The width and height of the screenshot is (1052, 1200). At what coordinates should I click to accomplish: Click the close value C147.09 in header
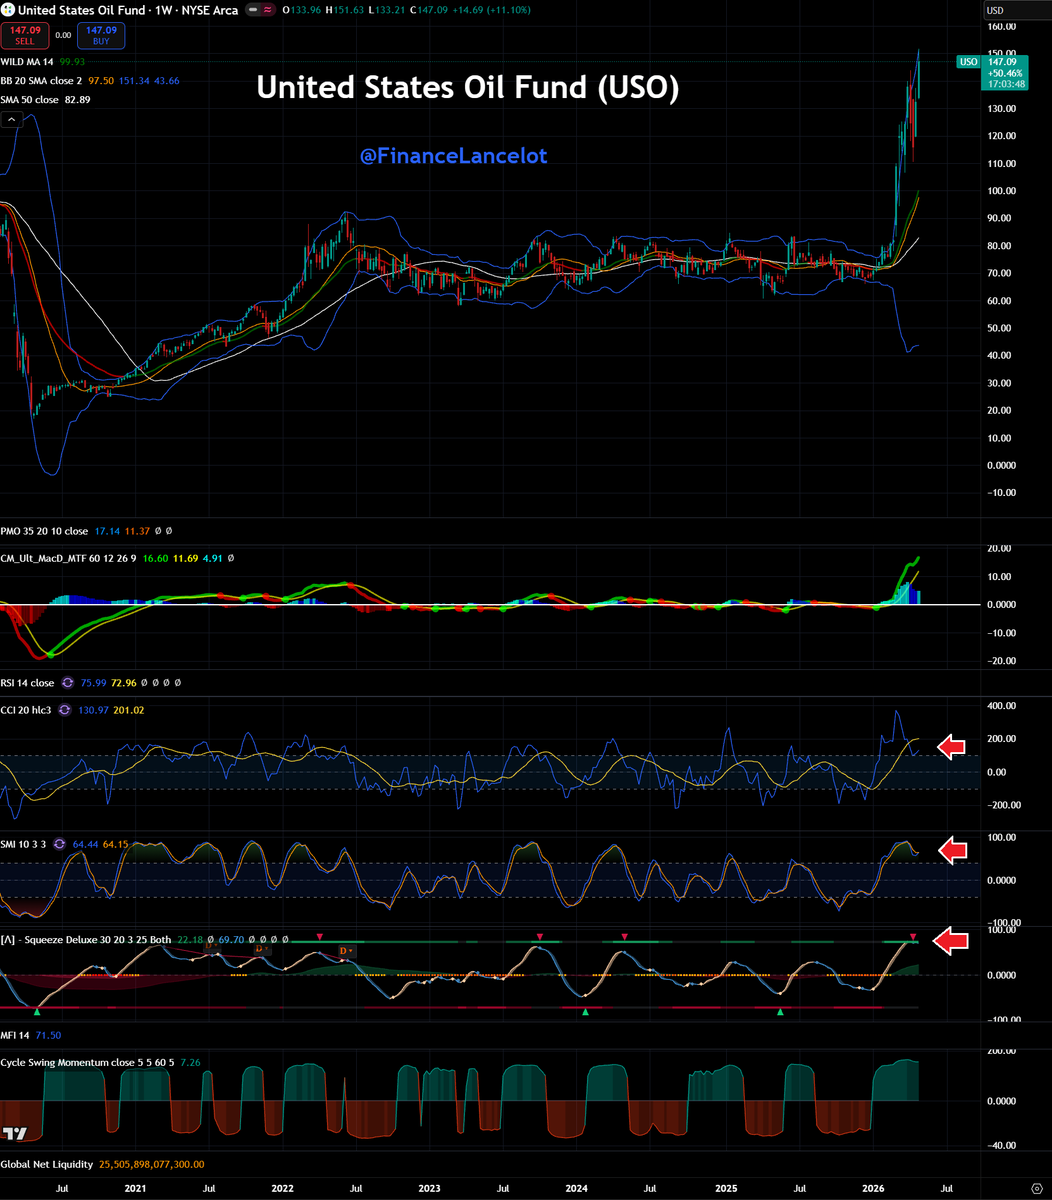[x=428, y=10]
